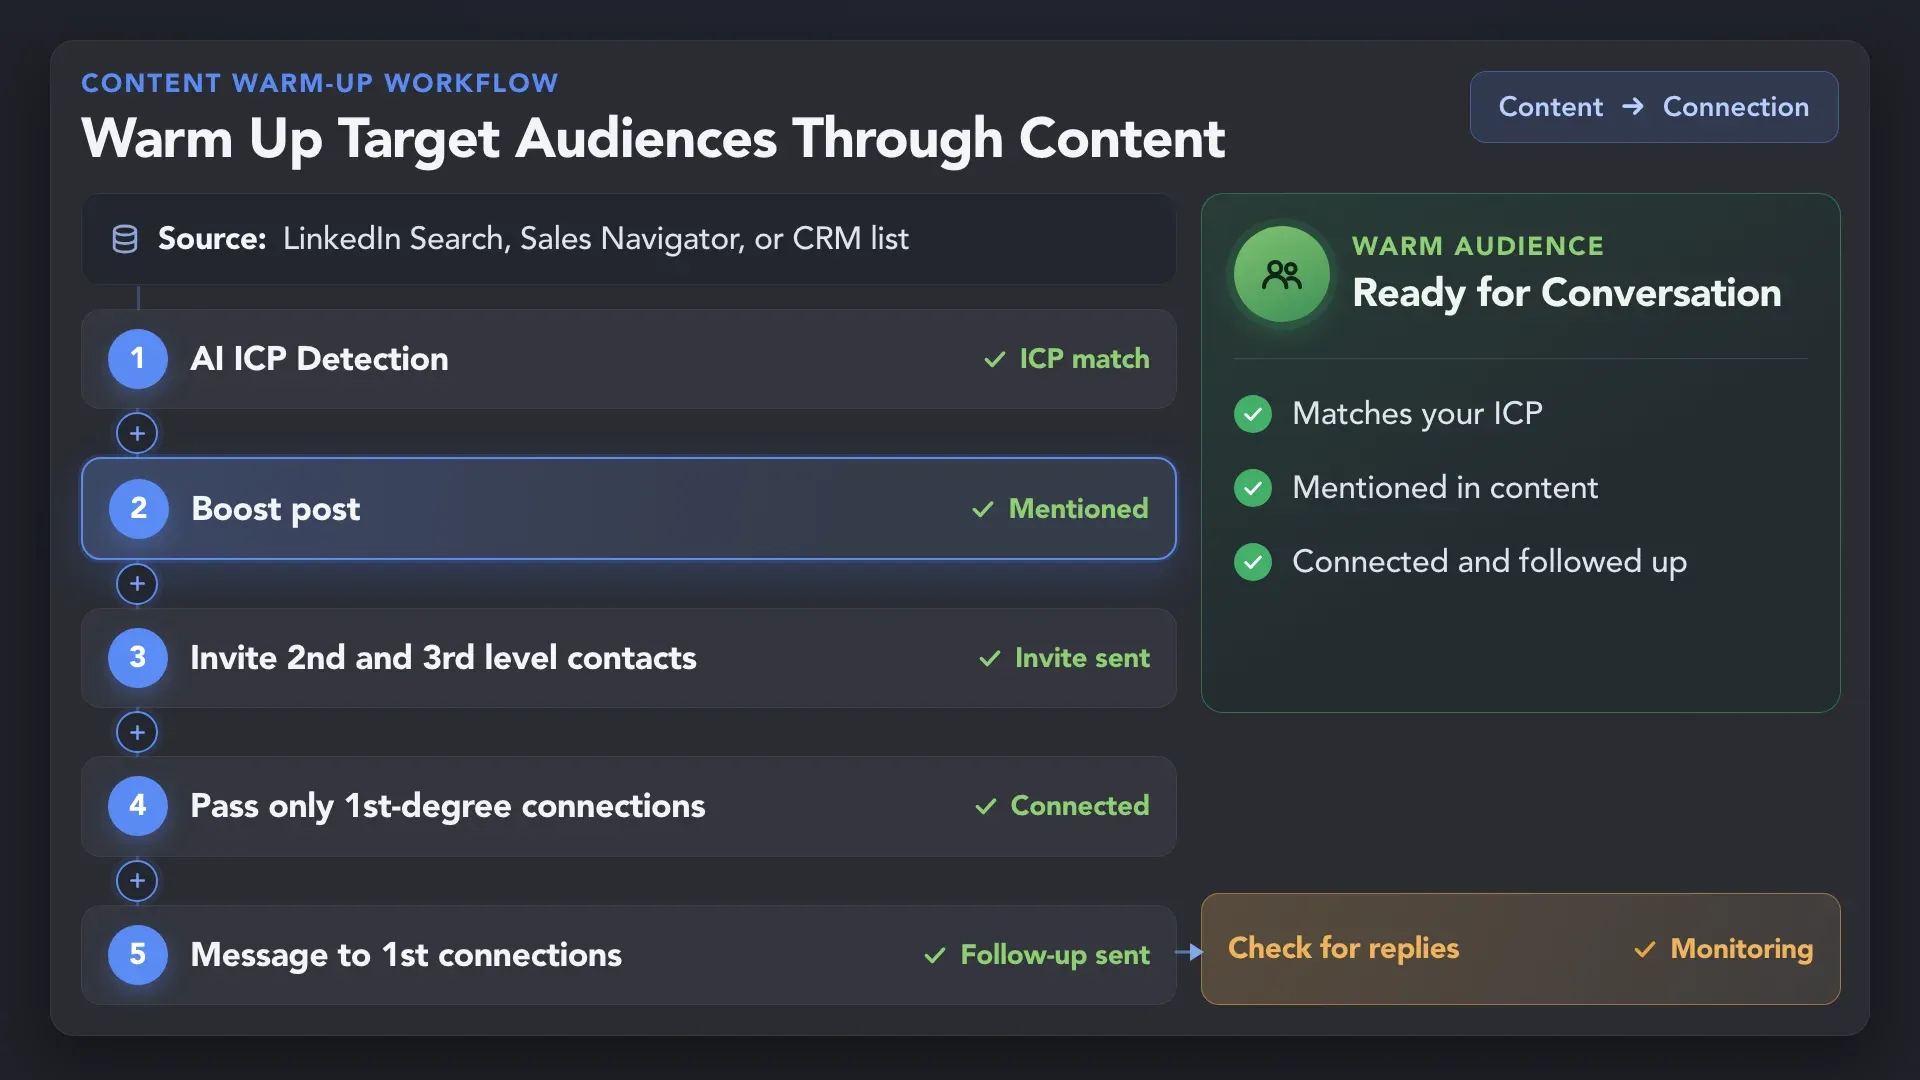Image resolution: width=1920 pixels, height=1080 pixels.
Task: Click the Connected and followed up text
Action: click(1489, 562)
